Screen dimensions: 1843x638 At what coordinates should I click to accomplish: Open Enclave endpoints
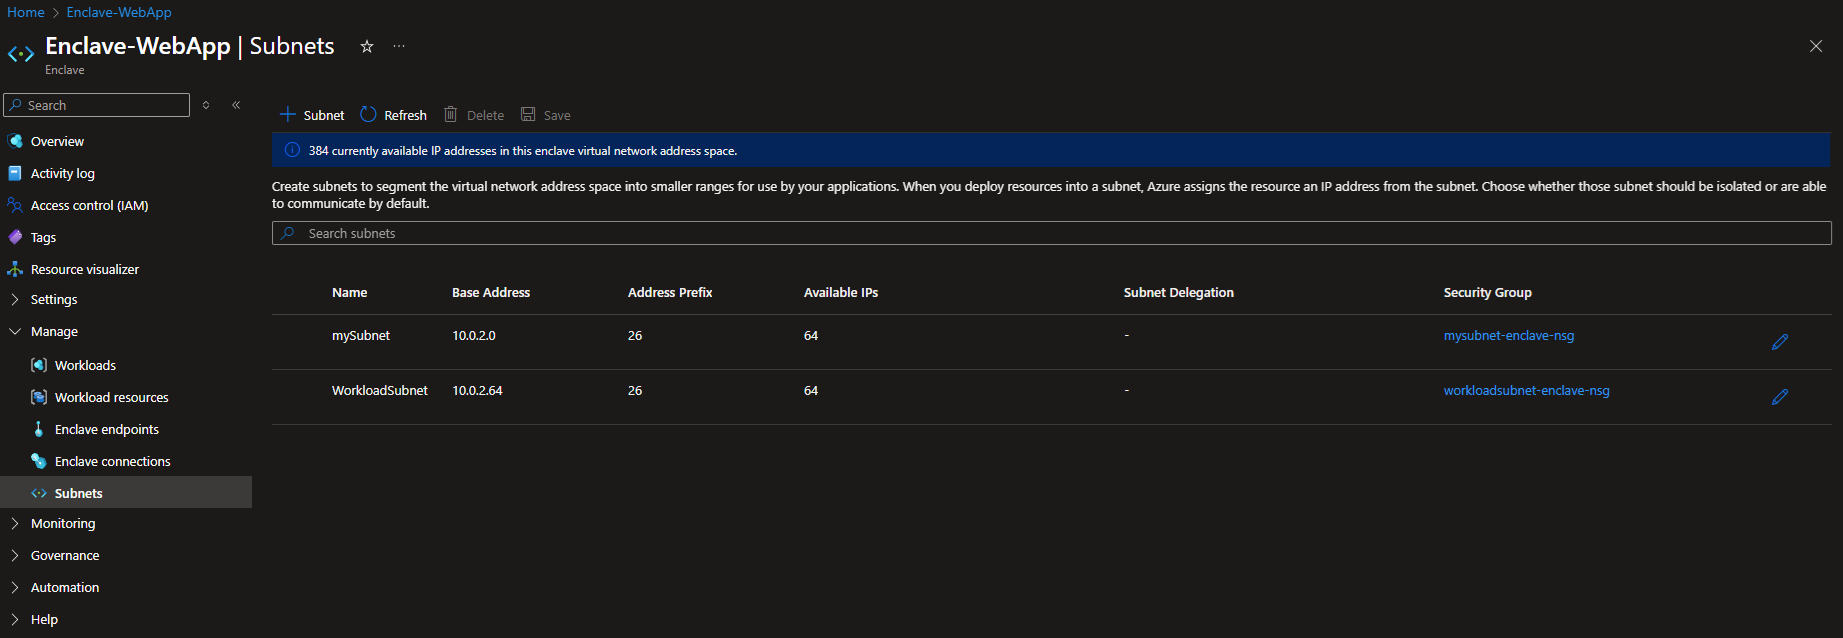(107, 429)
